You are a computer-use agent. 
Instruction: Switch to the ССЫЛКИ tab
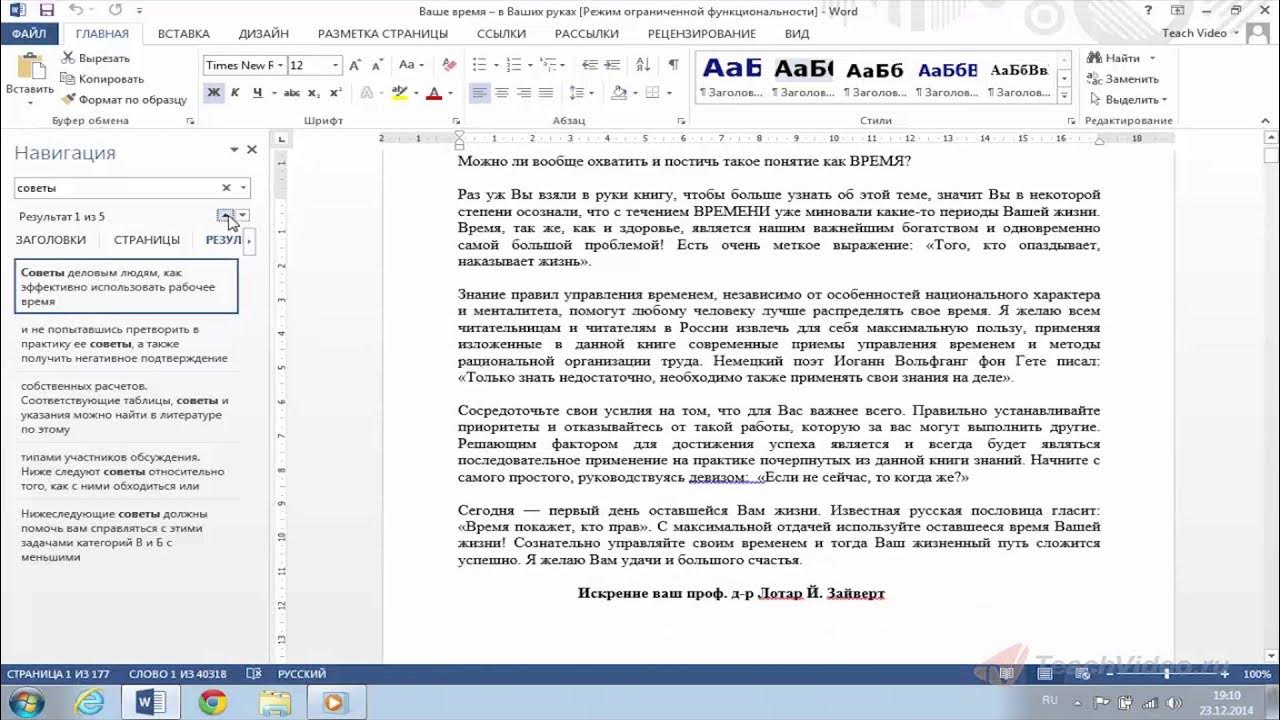click(502, 34)
